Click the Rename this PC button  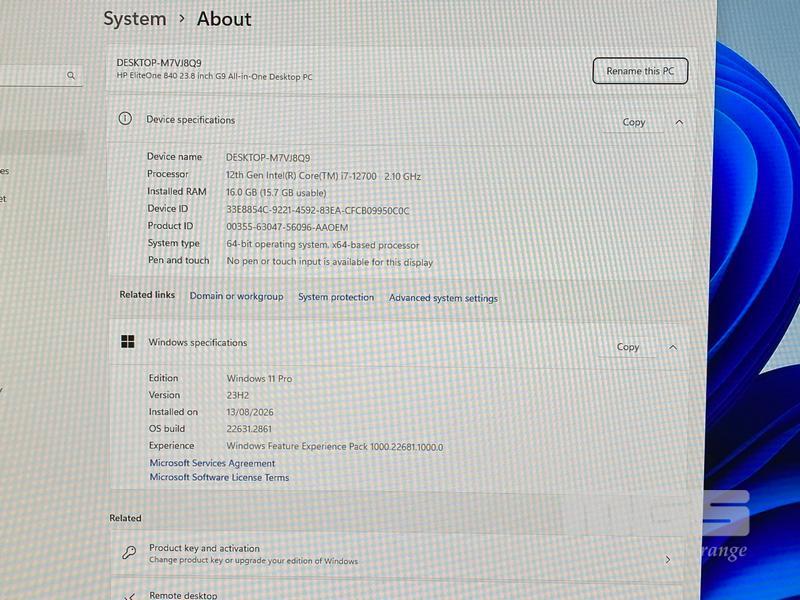[x=640, y=71]
